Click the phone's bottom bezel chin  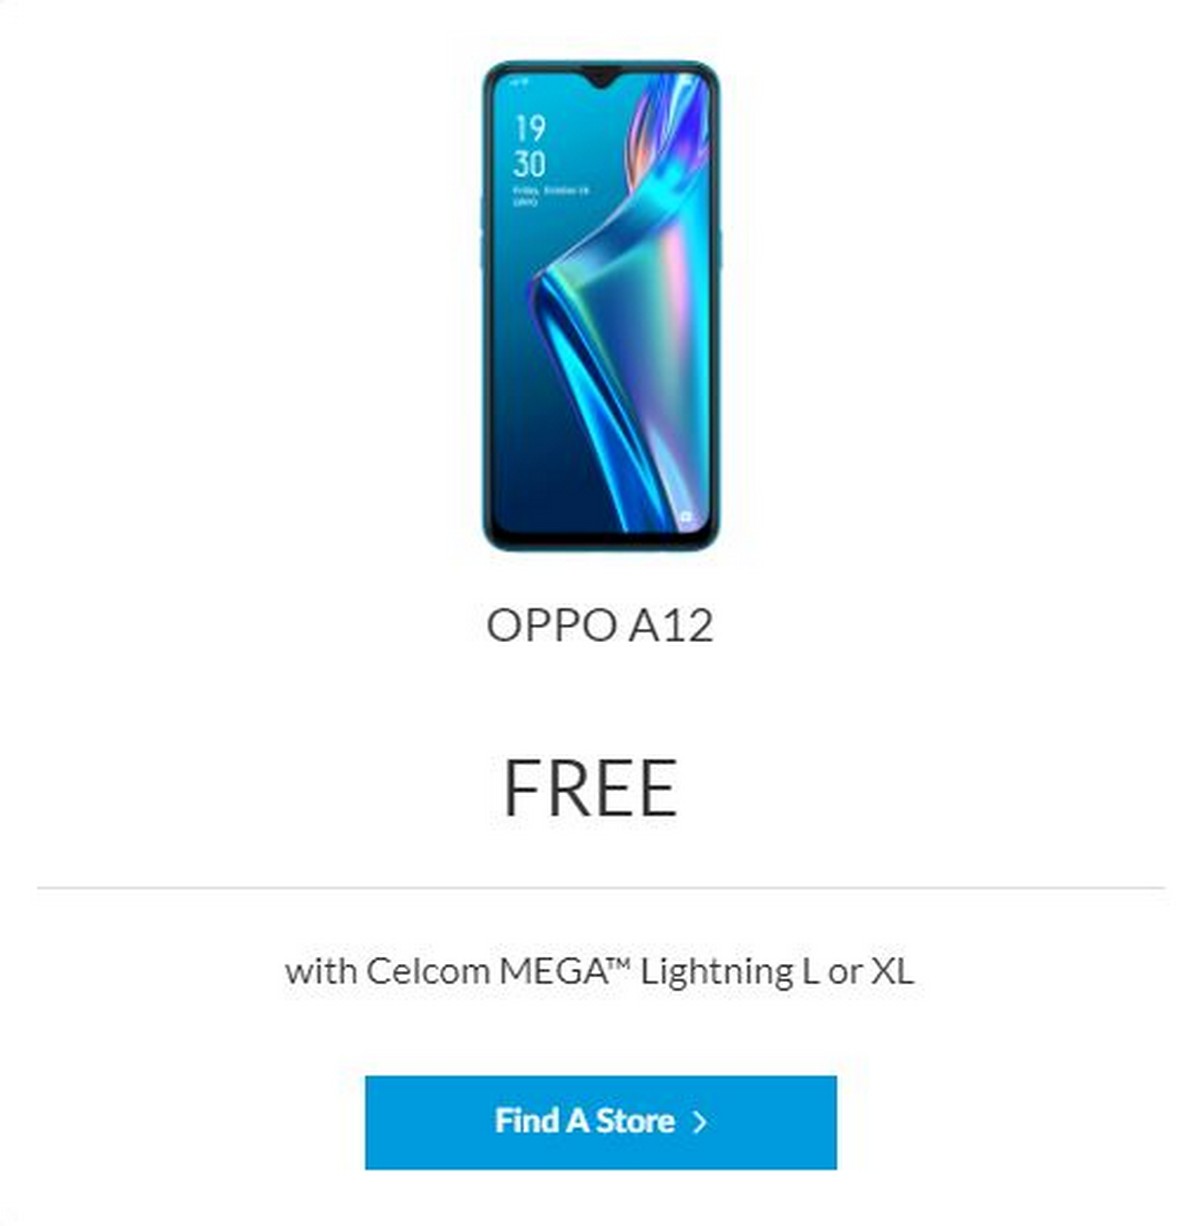coord(600,542)
